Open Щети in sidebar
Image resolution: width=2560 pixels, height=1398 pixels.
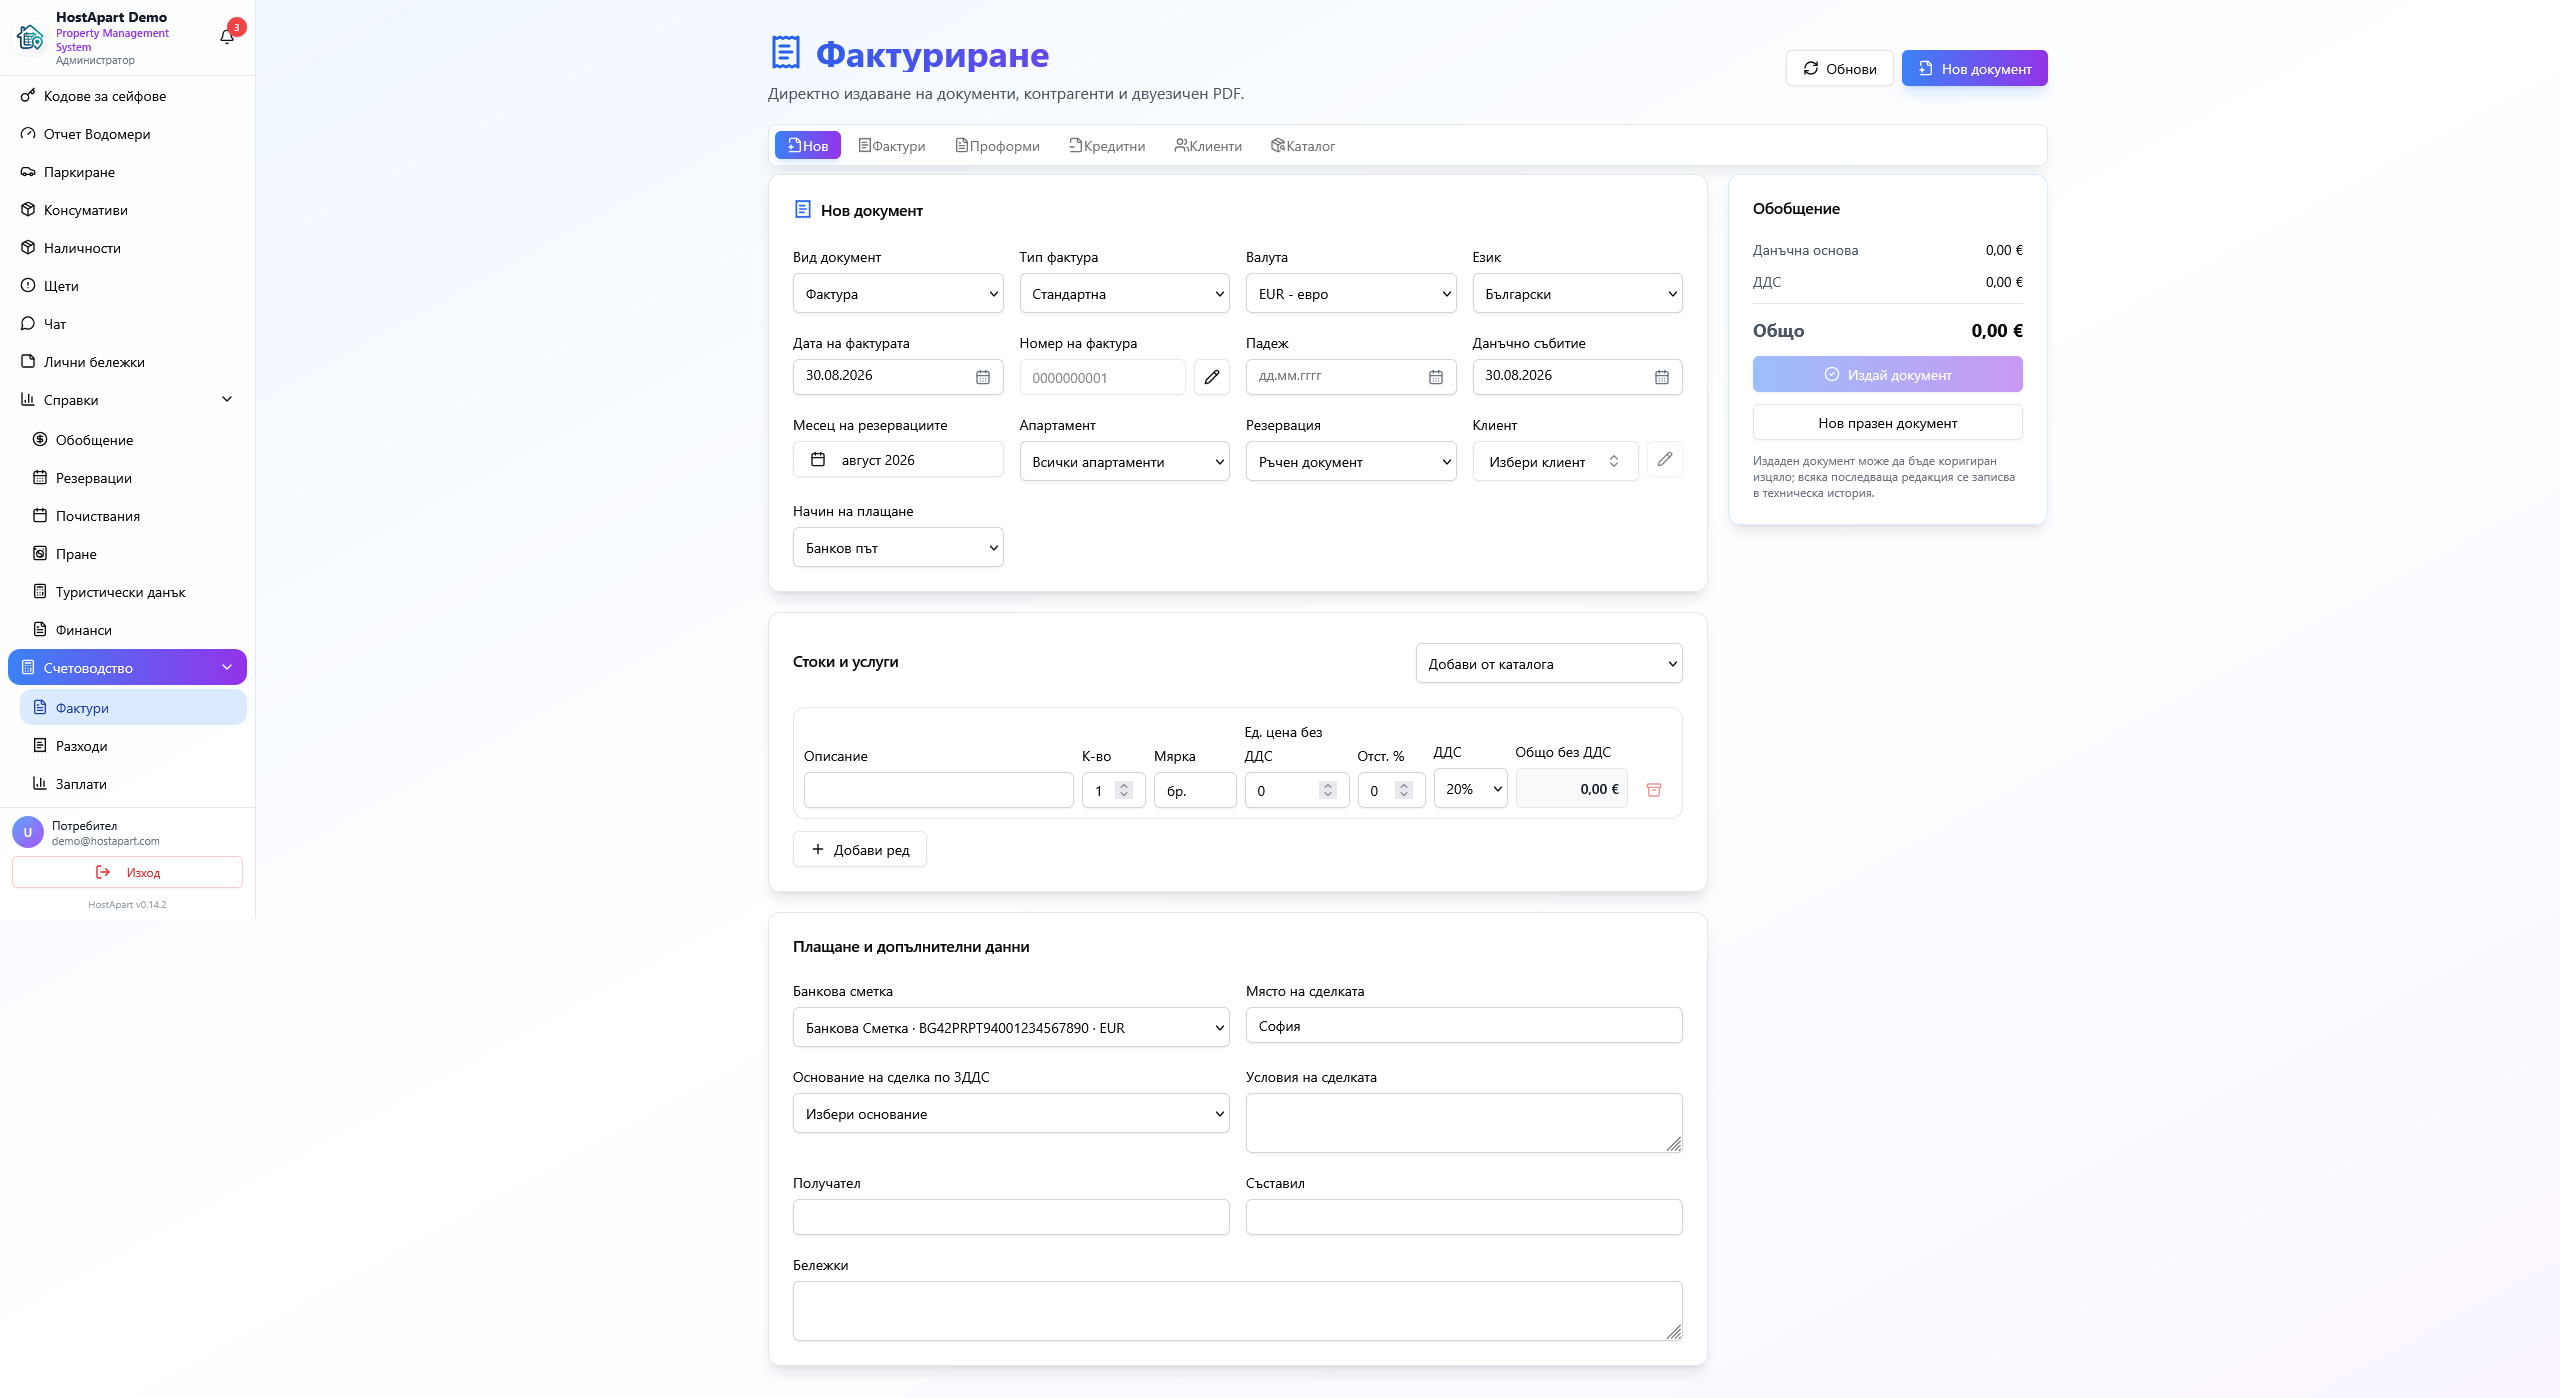tap(127, 286)
